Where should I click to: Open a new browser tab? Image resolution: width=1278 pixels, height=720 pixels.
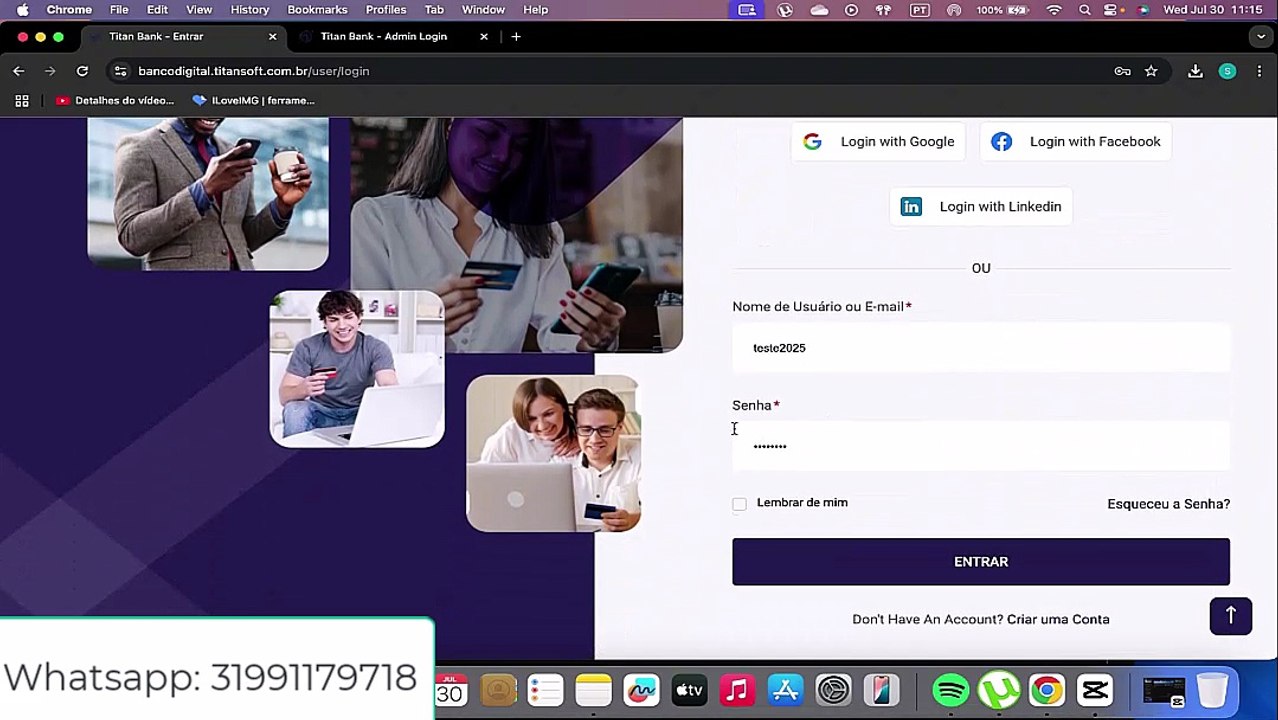(516, 36)
